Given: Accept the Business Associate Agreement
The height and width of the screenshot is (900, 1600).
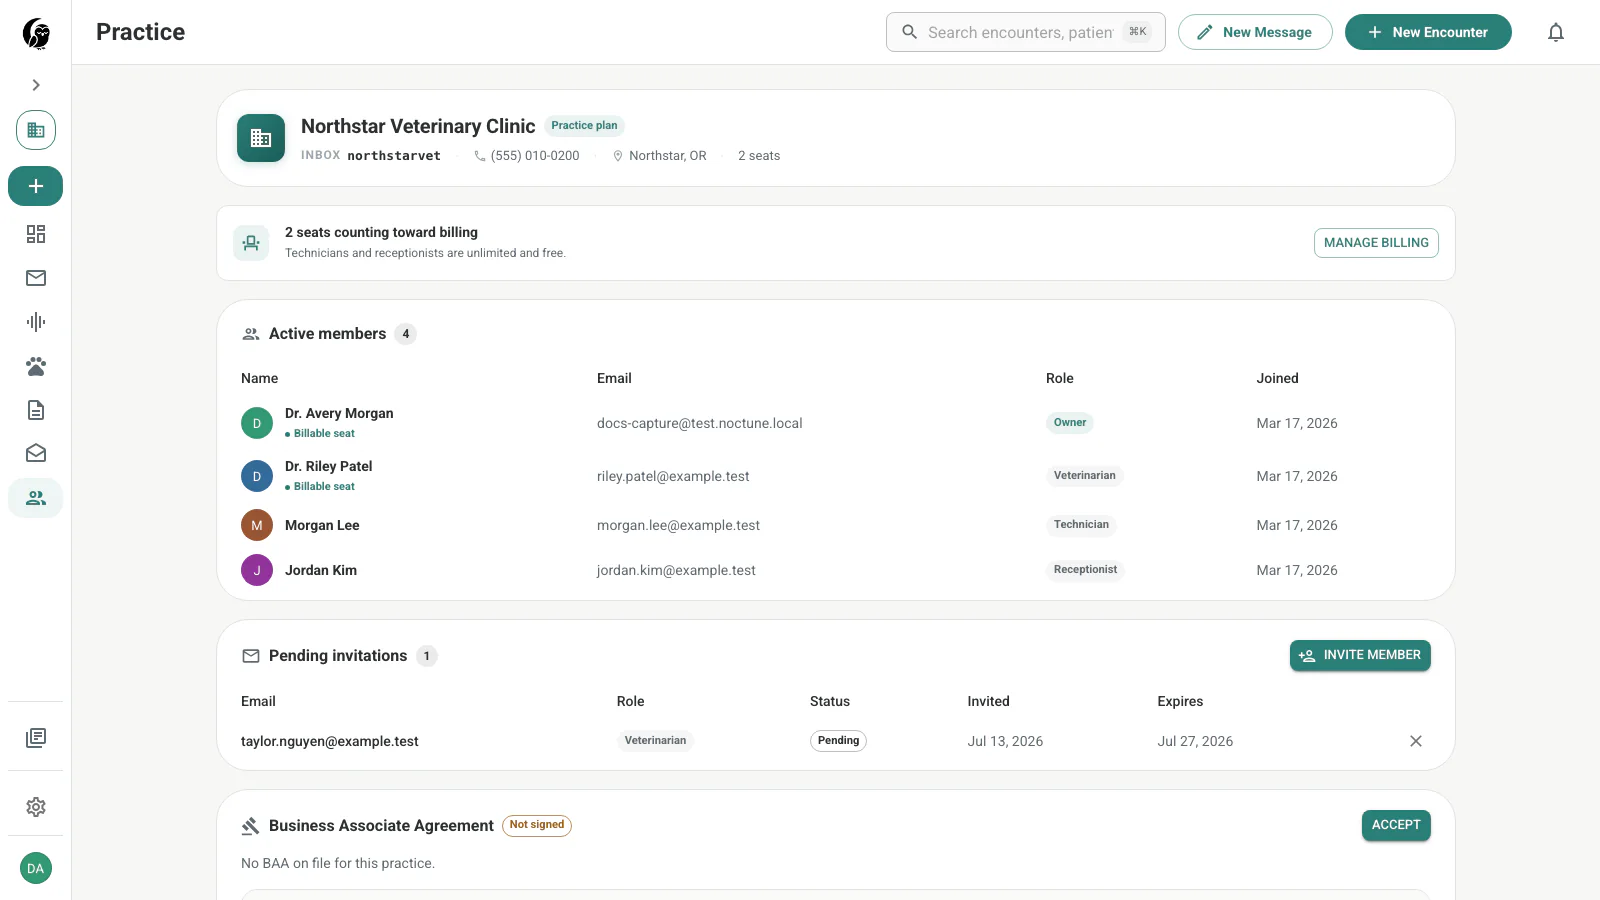Looking at the screenshot, I should [x=1396, y=825].
